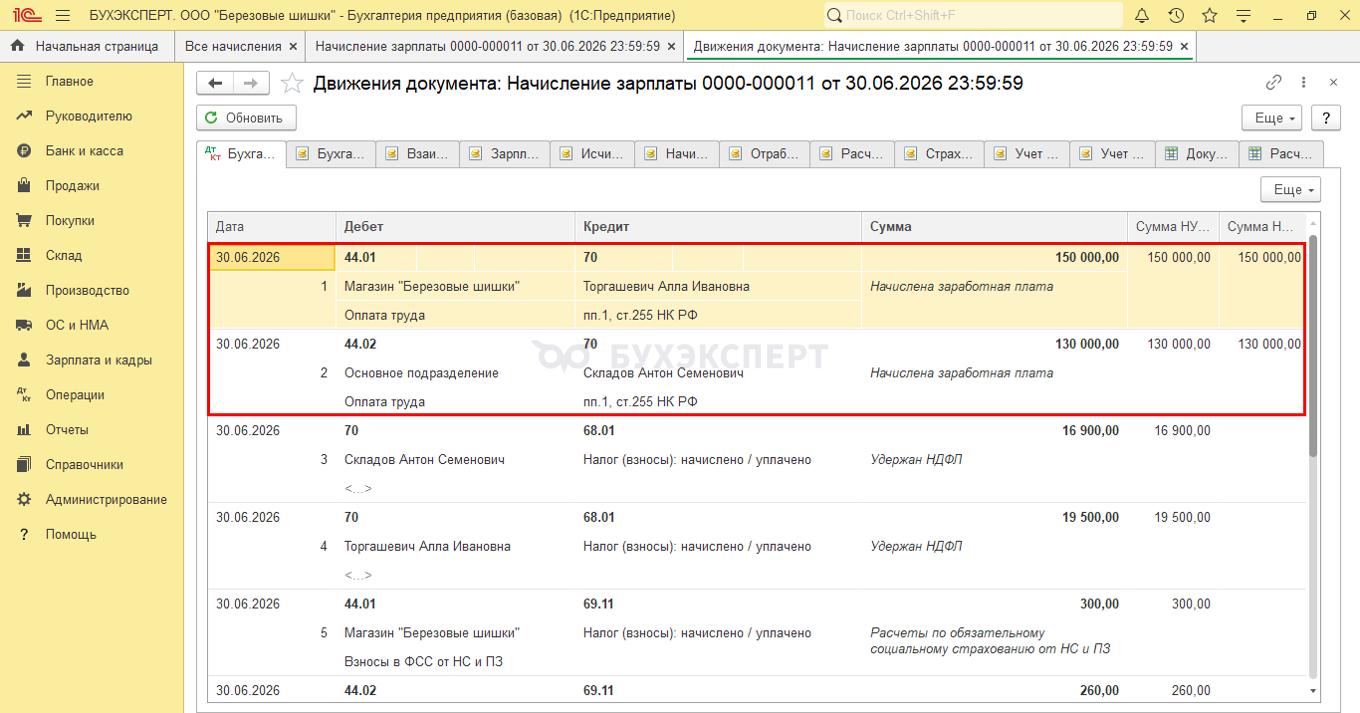
Task: Switch to the Начи... register tab
Action: point(678,154)
